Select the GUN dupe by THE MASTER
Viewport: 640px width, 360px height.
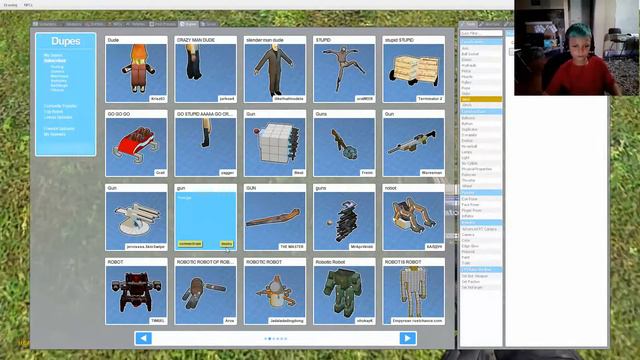[x=275, y=217]
